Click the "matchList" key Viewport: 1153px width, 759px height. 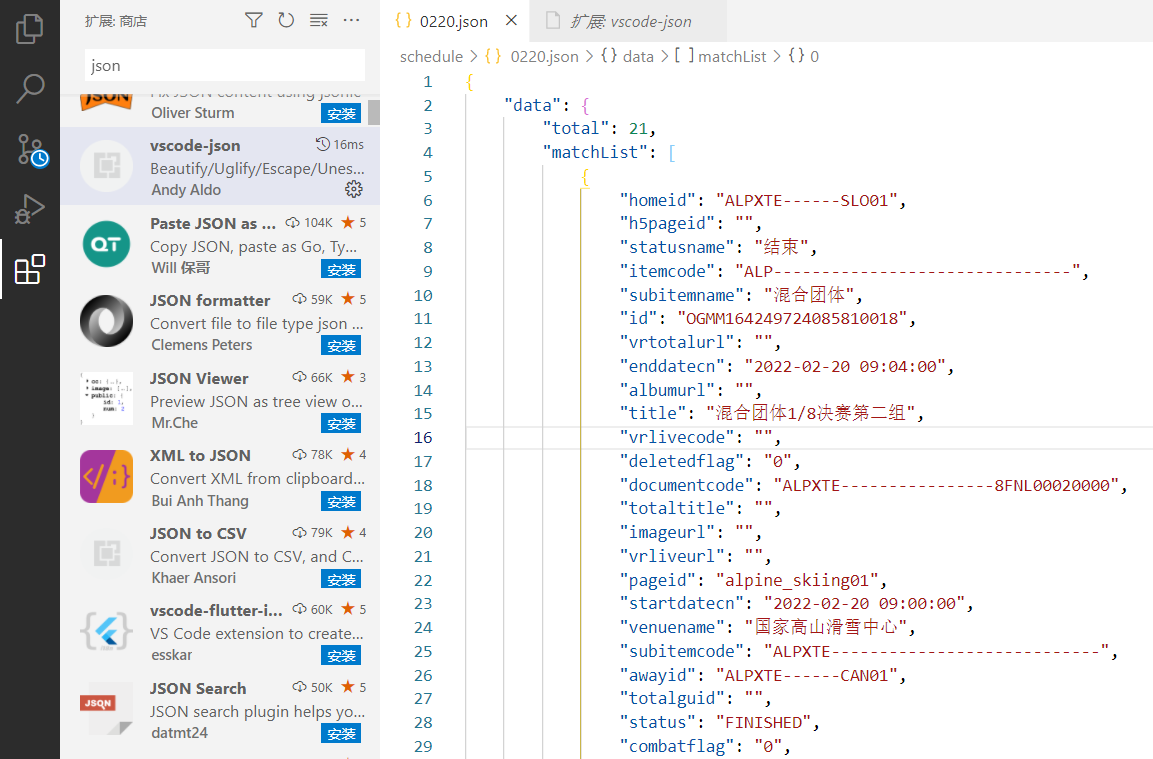coord(594,152)
